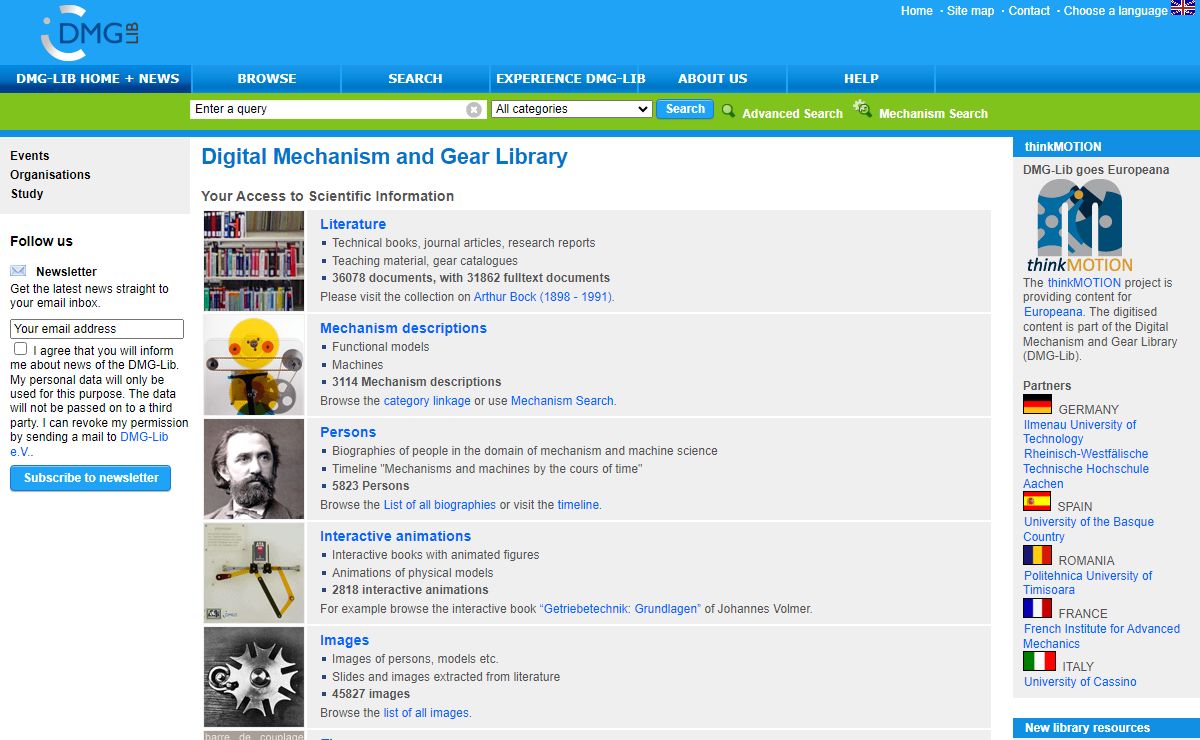This screenshot has width=1200, height=740.
Task: Open University of the Basque Country link
Action: (1089, 529)
